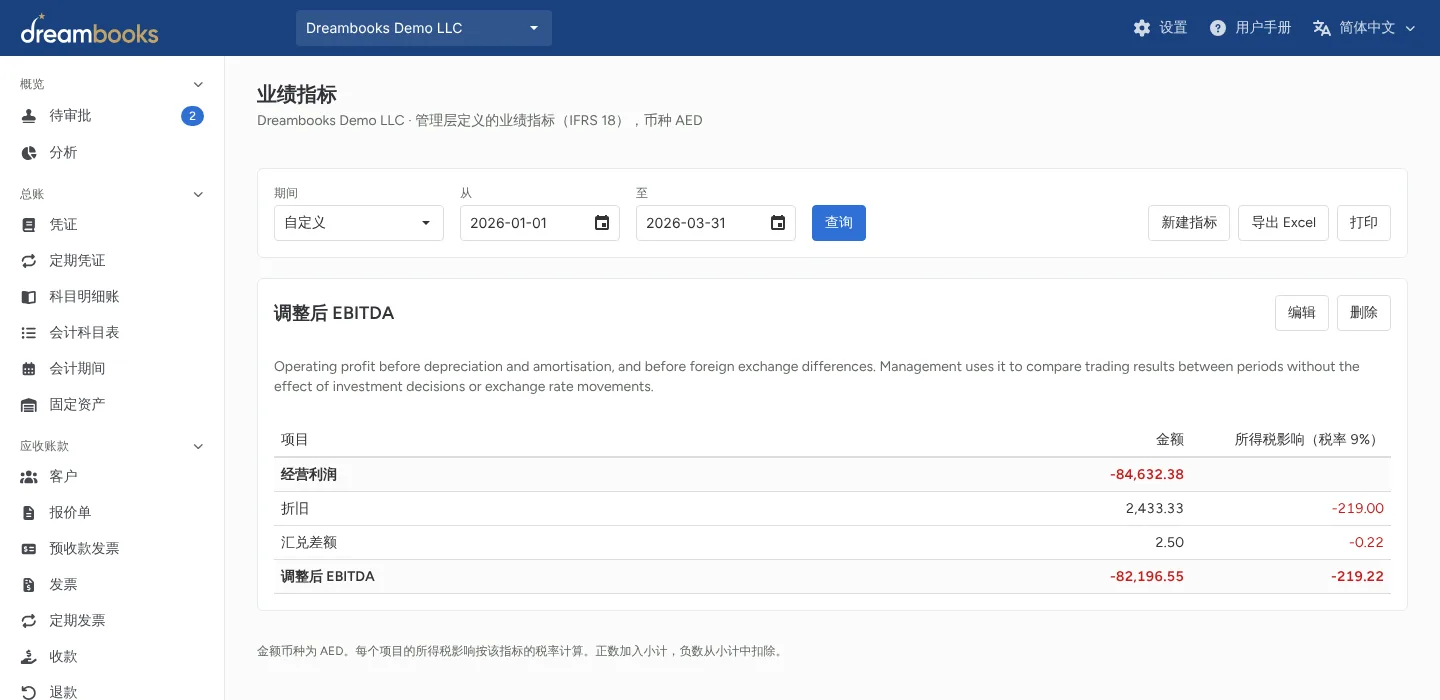The image size is (1440, 700).
Task: Click the 定期凭证 recurring icon
Action: tap(29, 261)
